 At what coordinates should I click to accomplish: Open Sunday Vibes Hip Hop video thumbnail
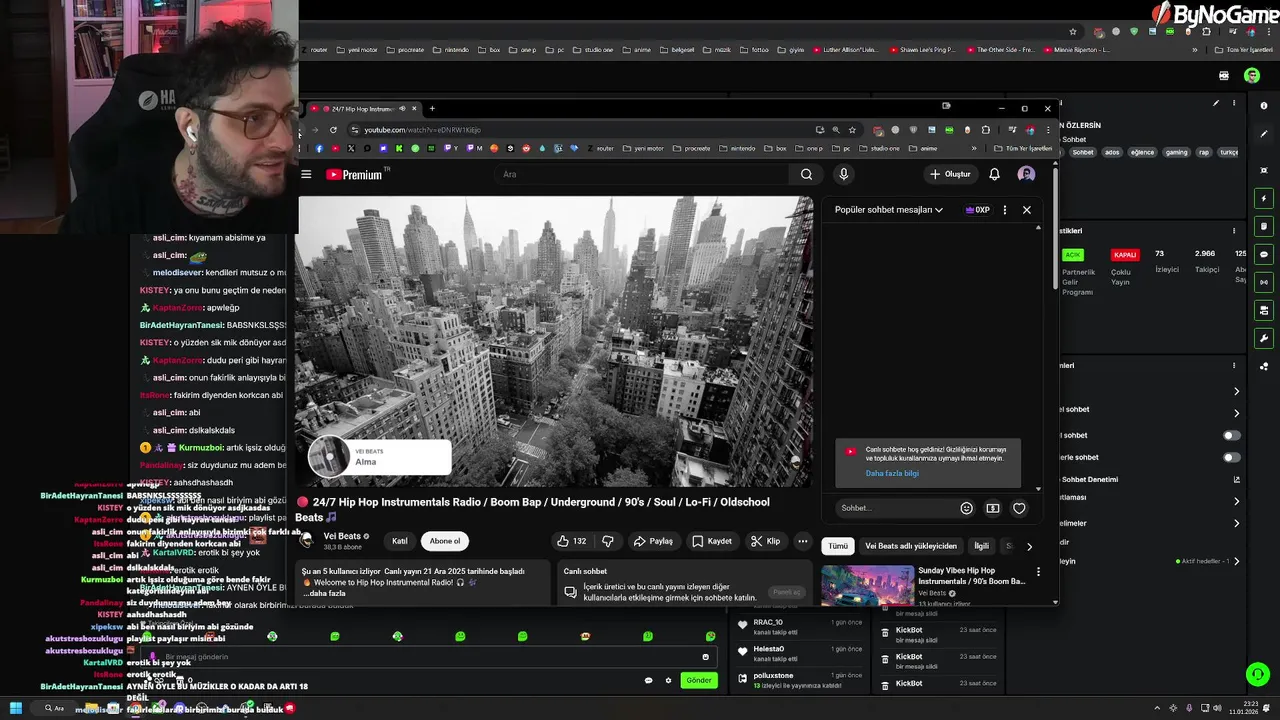pos(867,586)
